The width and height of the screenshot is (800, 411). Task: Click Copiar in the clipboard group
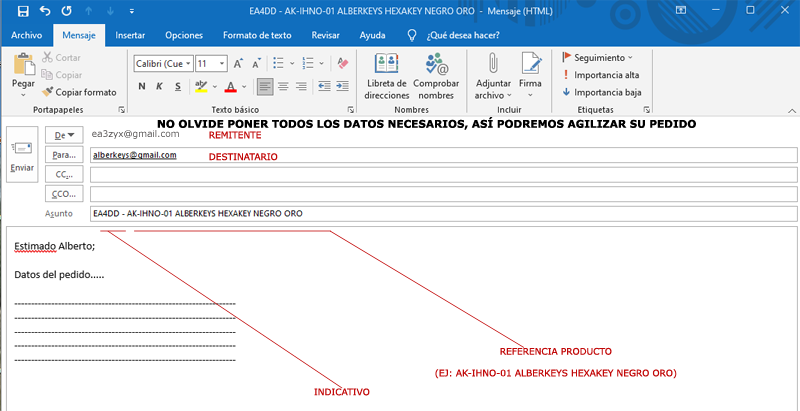pyautogui.click(x=62, y=75)
